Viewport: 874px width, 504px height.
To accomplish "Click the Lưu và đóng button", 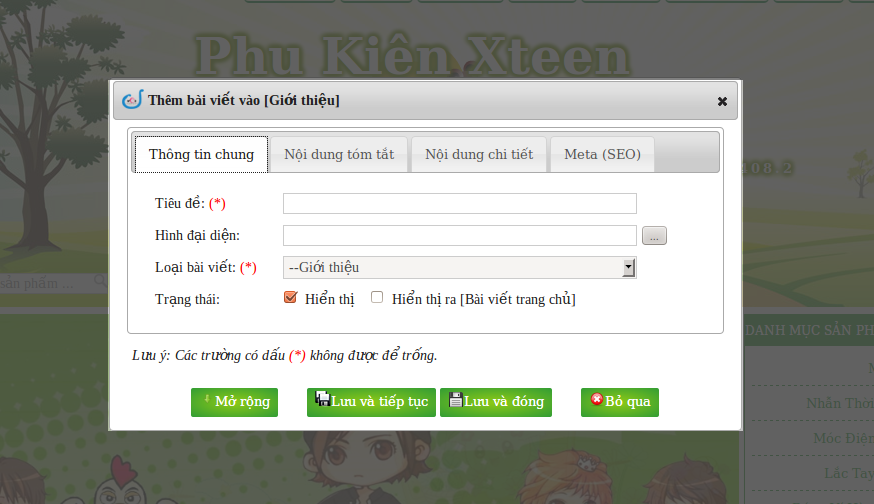I will (496, 402).
